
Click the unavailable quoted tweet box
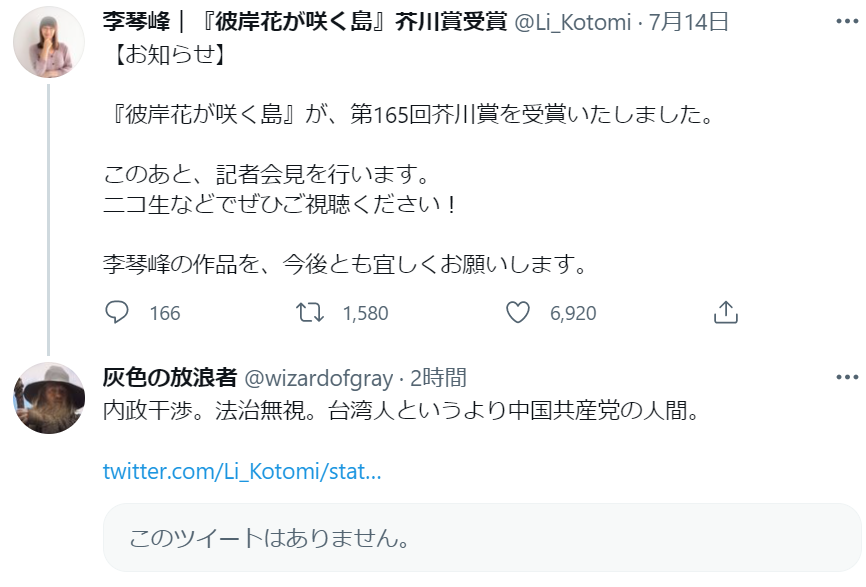point(482,537)
